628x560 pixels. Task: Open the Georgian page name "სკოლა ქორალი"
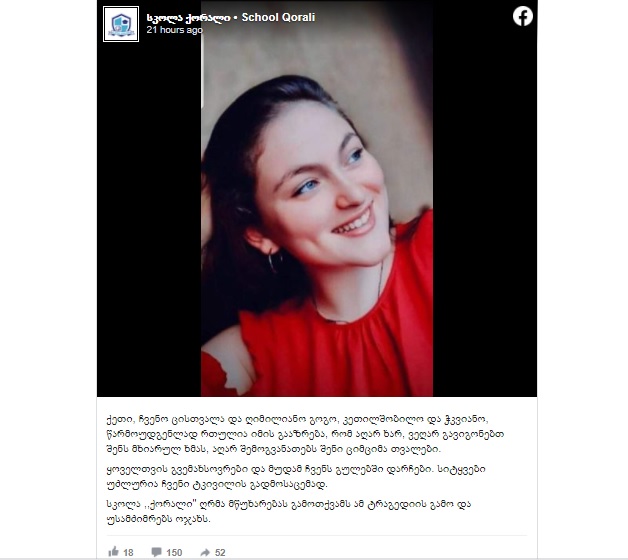[188, 18]
